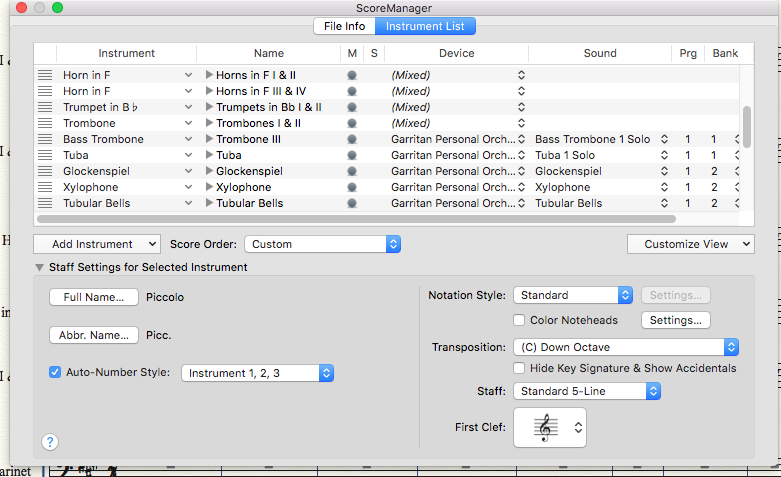The width and height of the screenshot is (781, 477).
Task: Click the Full Name button
Action: pyautogui.click(x=94, y=297)
